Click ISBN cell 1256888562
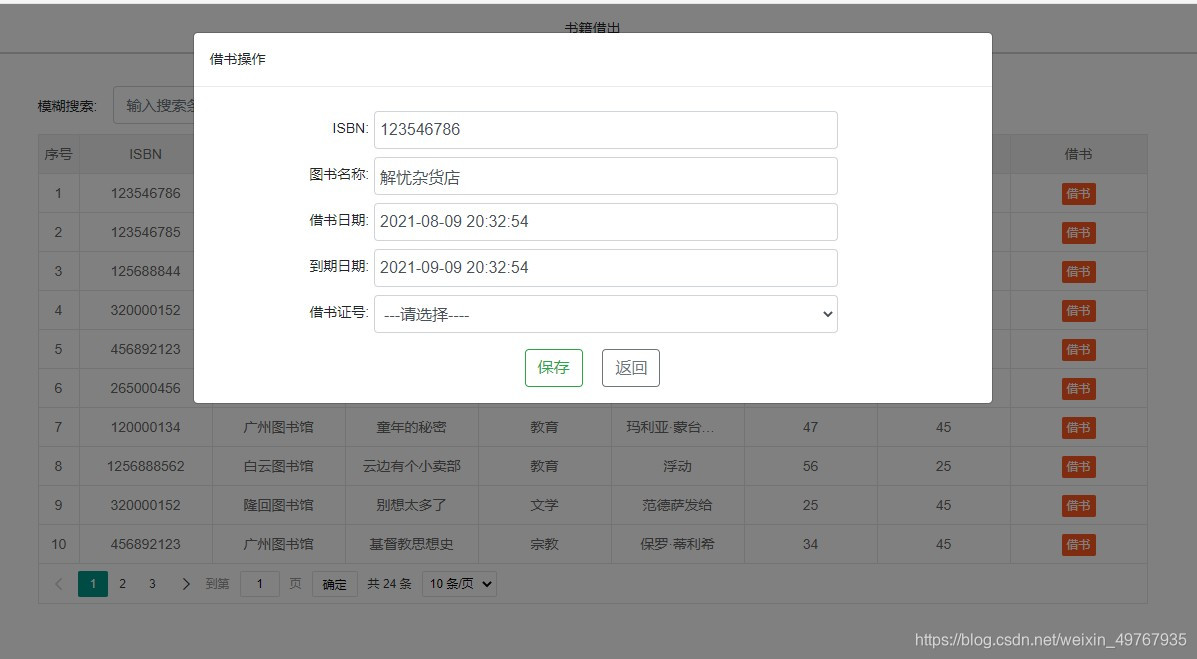The image size is (1197, 659). point(146,467)
